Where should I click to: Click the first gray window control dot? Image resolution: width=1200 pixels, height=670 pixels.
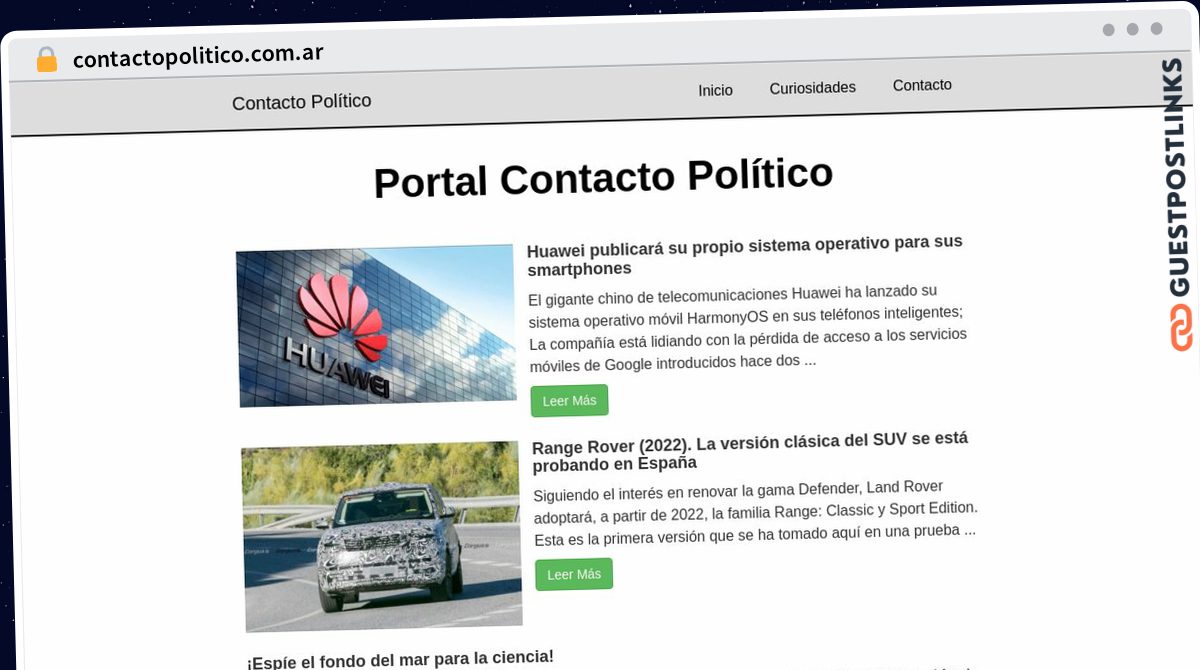pos(1108,30)
